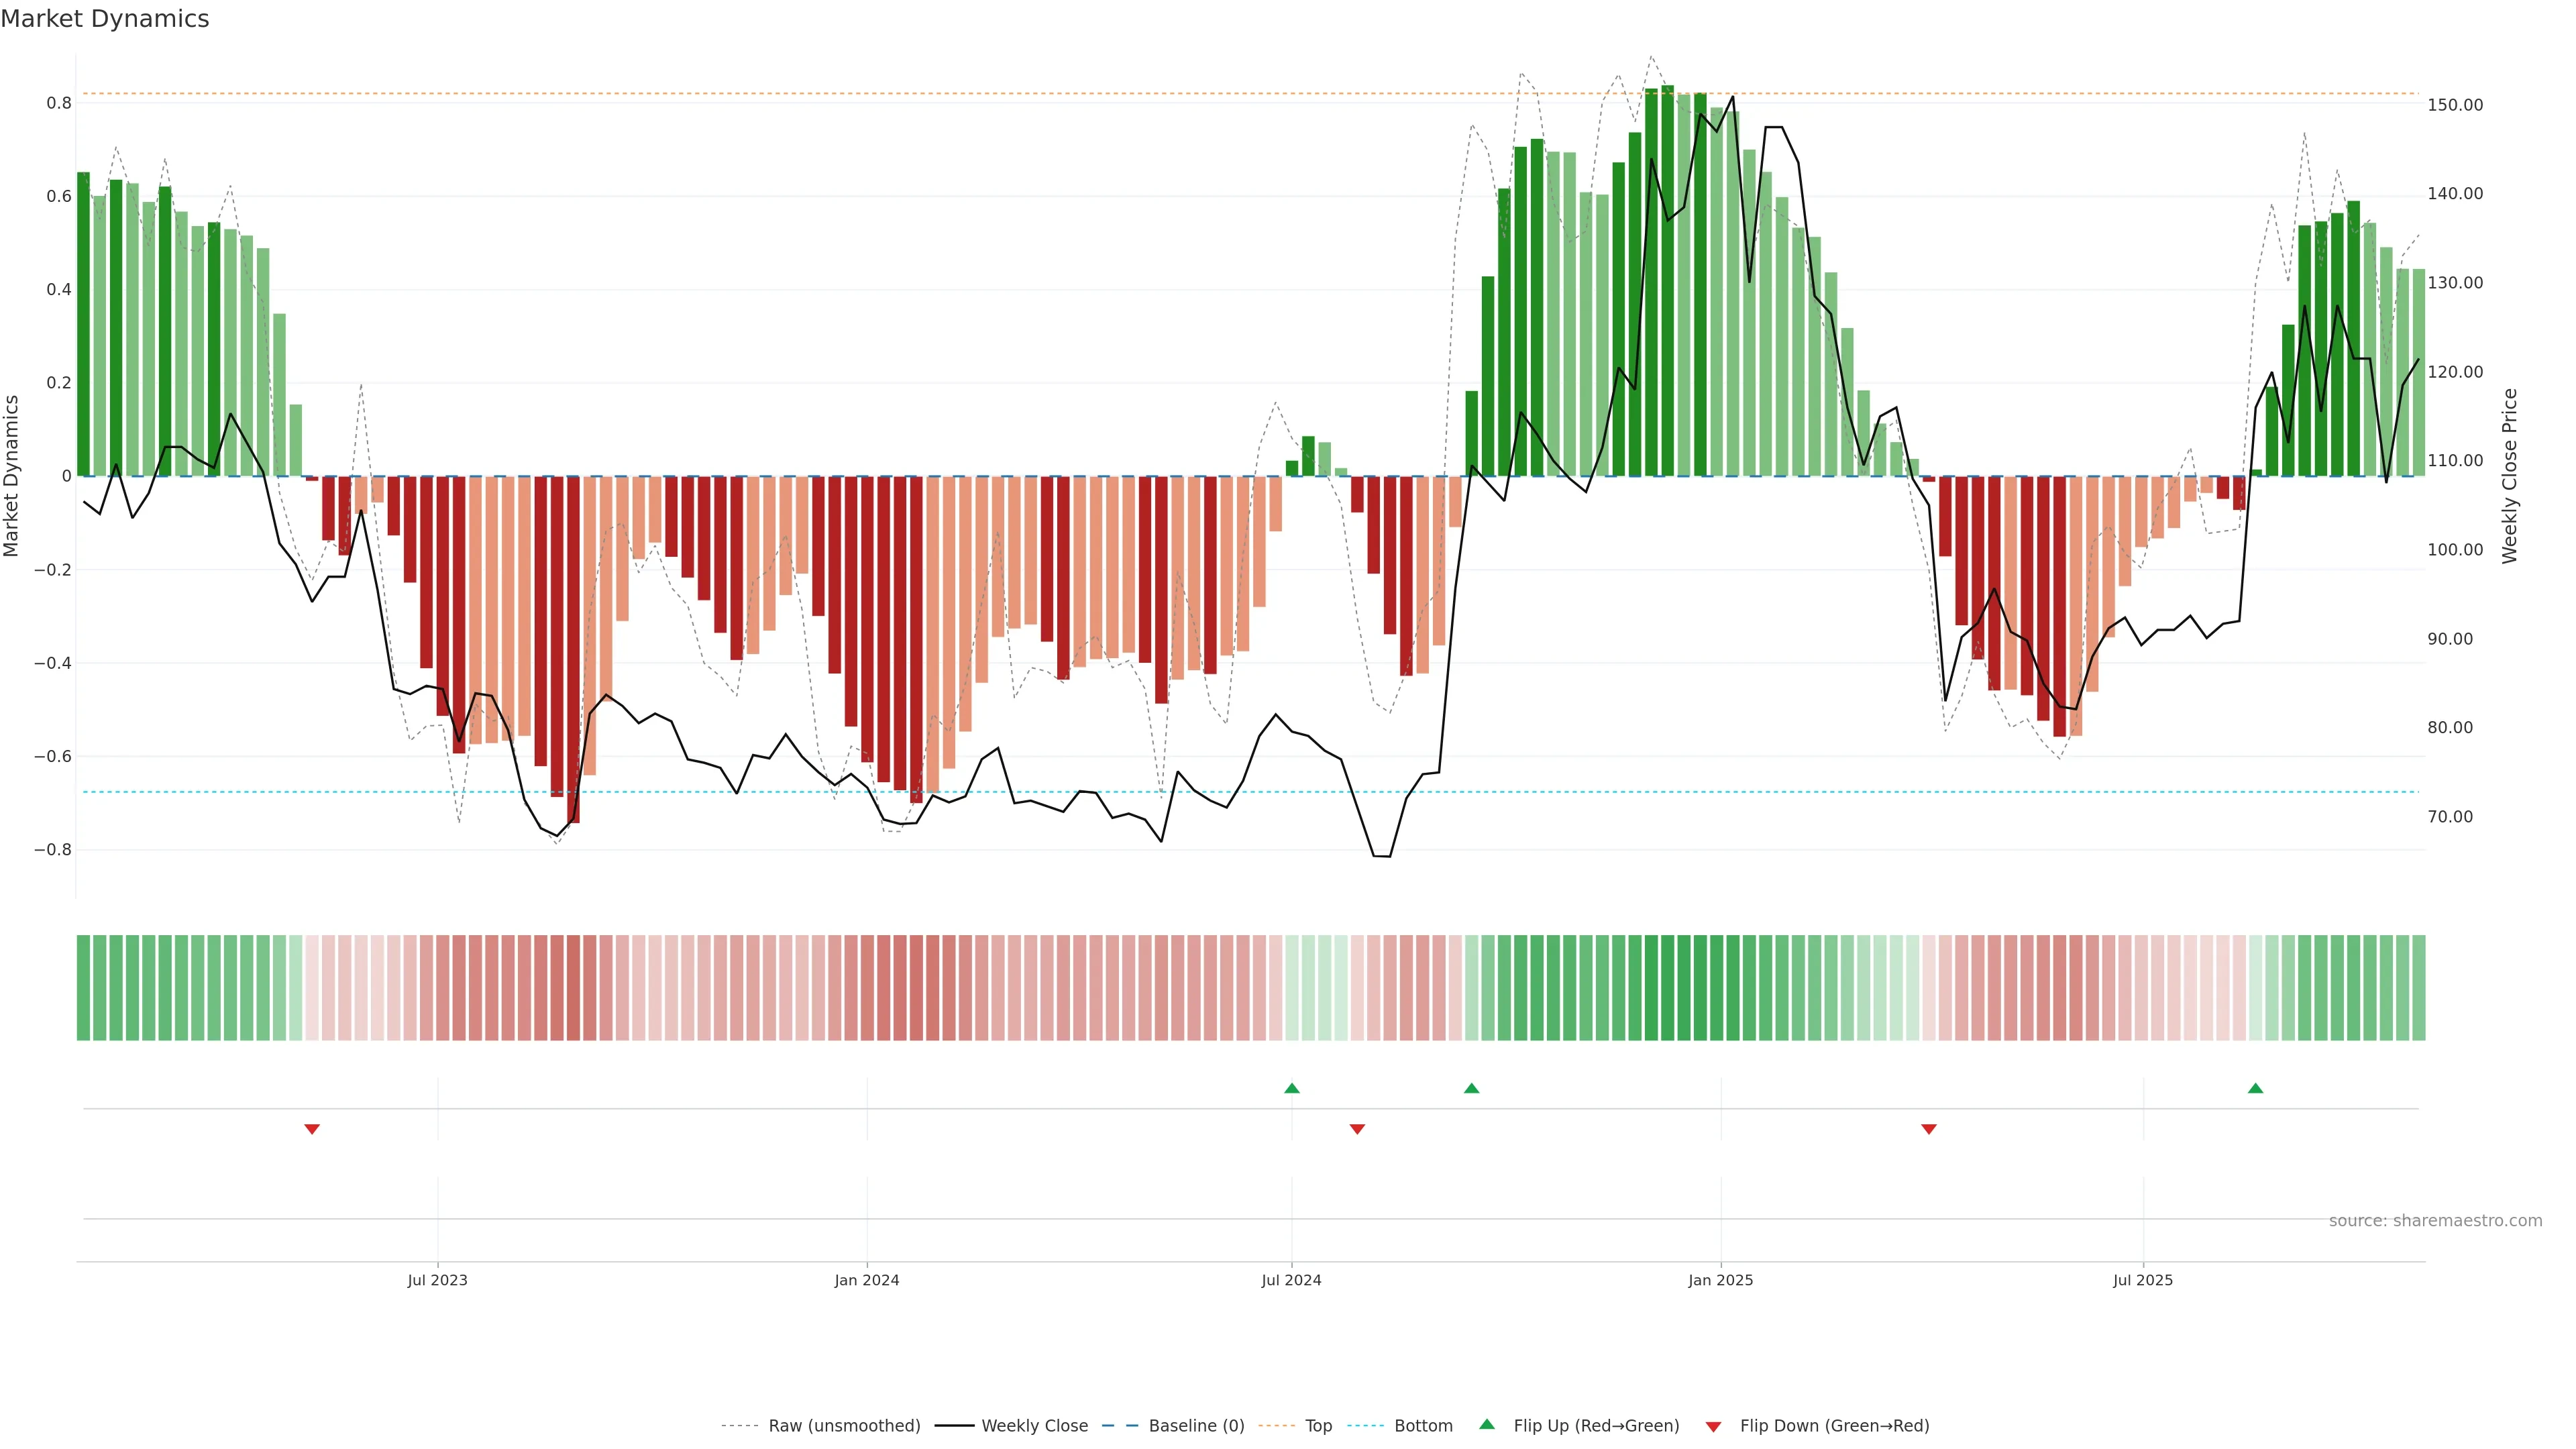
Task: Hide the Top threshold legend item
Action: [x=1318, y=1426]
